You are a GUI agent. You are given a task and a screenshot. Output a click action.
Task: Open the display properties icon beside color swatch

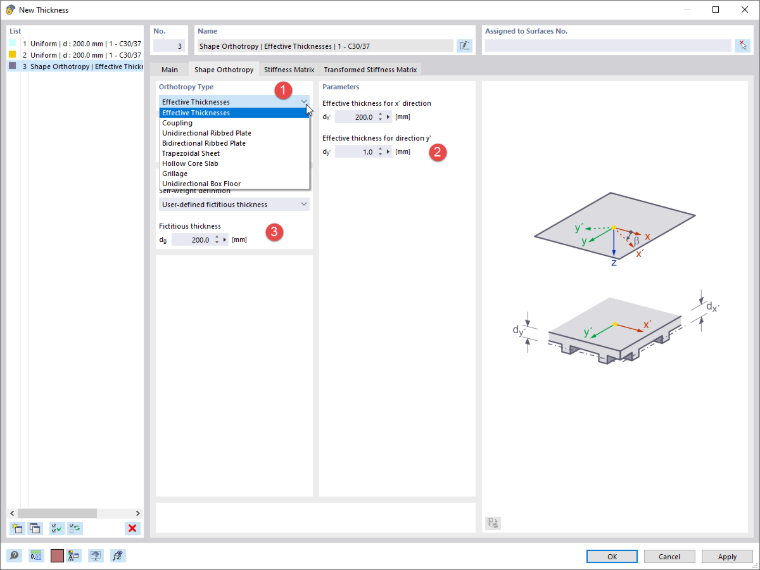[74, 555]
